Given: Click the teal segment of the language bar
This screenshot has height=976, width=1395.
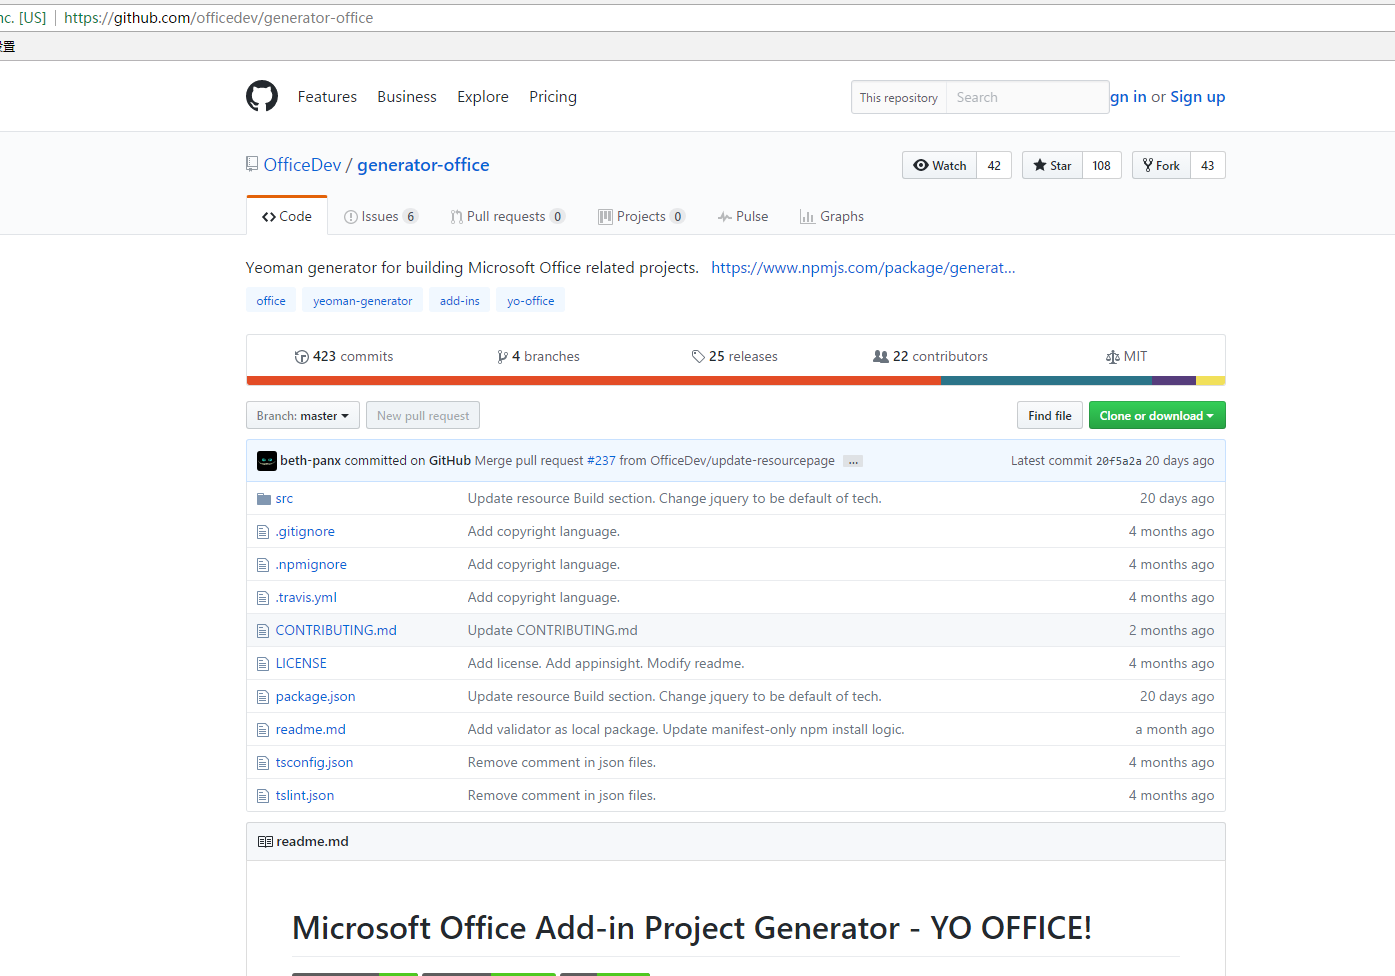Looking at the screenshot, I should coord(1046,381).
